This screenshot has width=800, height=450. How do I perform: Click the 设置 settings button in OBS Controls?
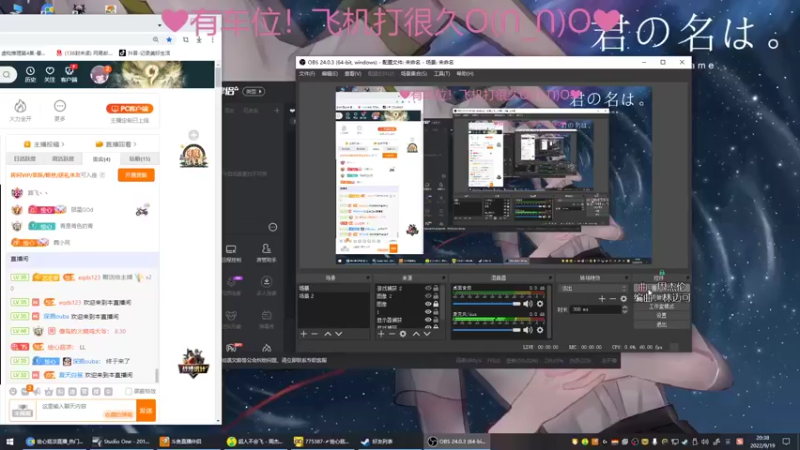(x=662, y=315)
